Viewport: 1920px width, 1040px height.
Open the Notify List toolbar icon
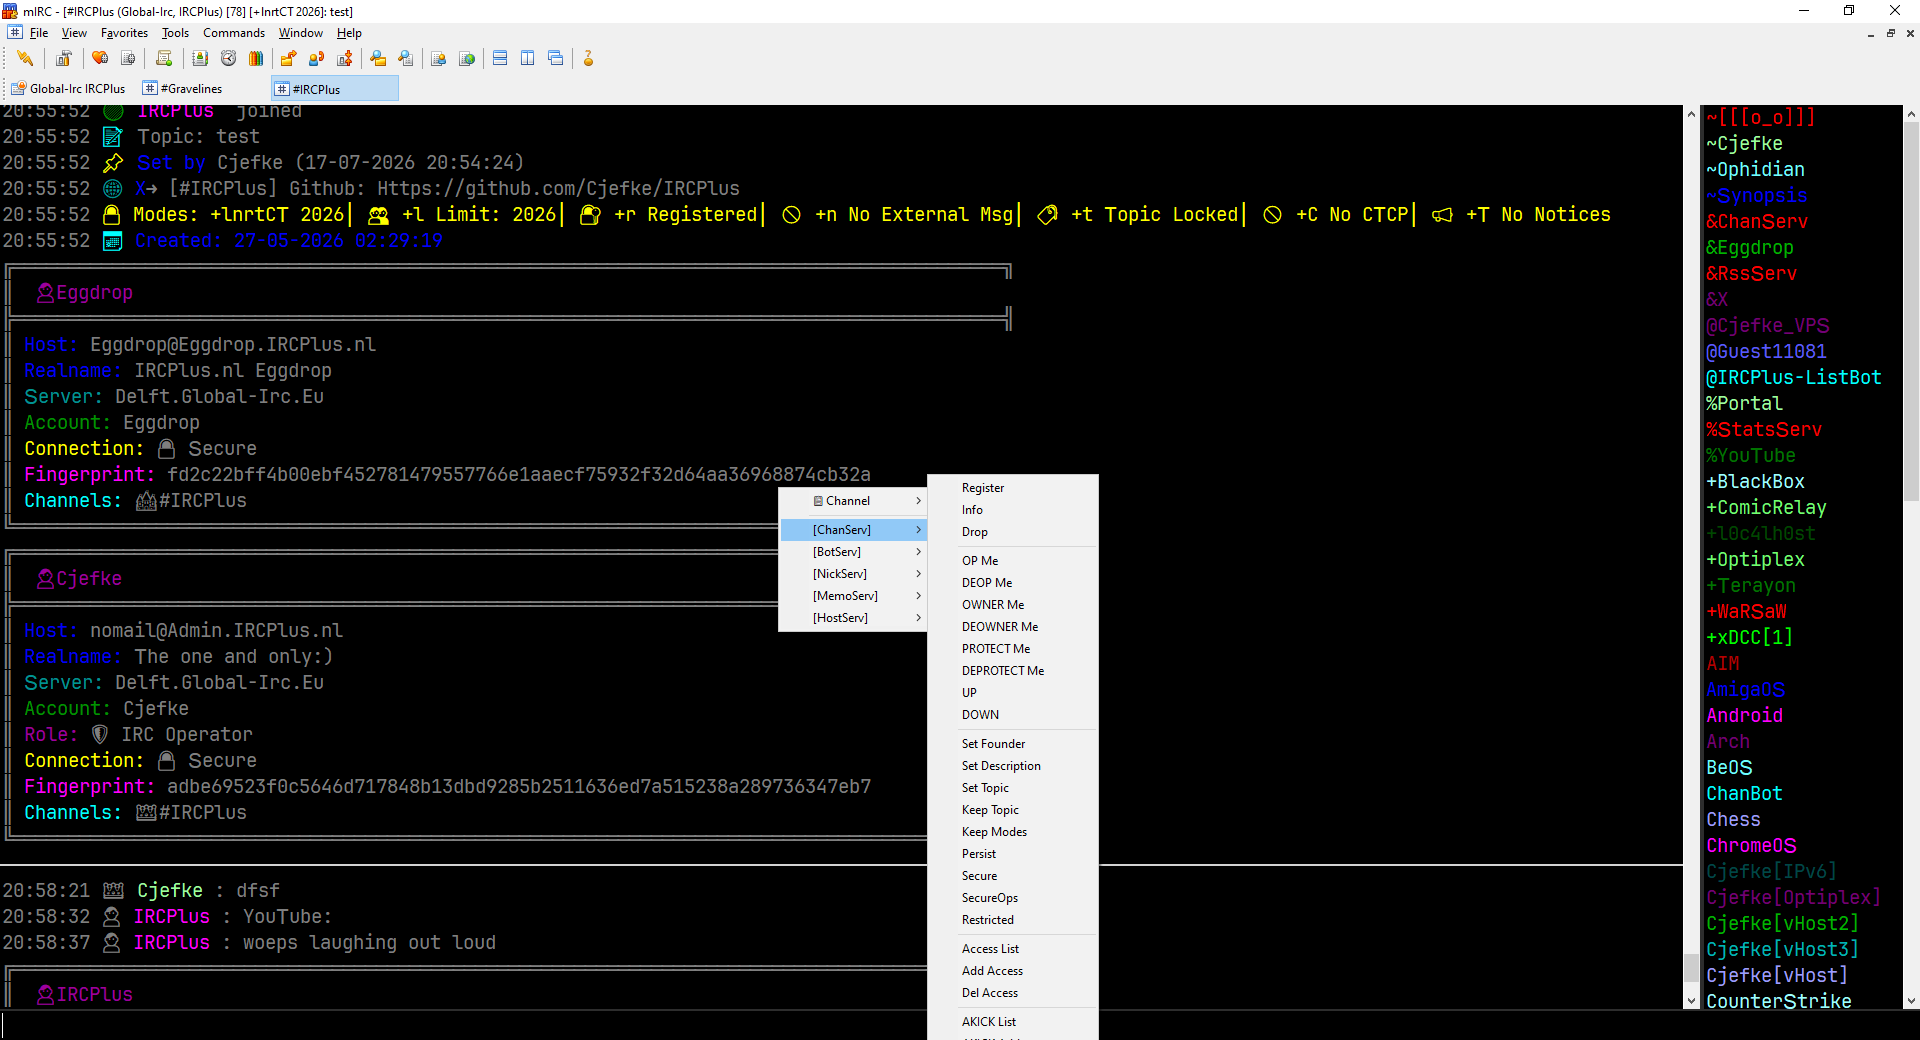[x=439, y=58]
